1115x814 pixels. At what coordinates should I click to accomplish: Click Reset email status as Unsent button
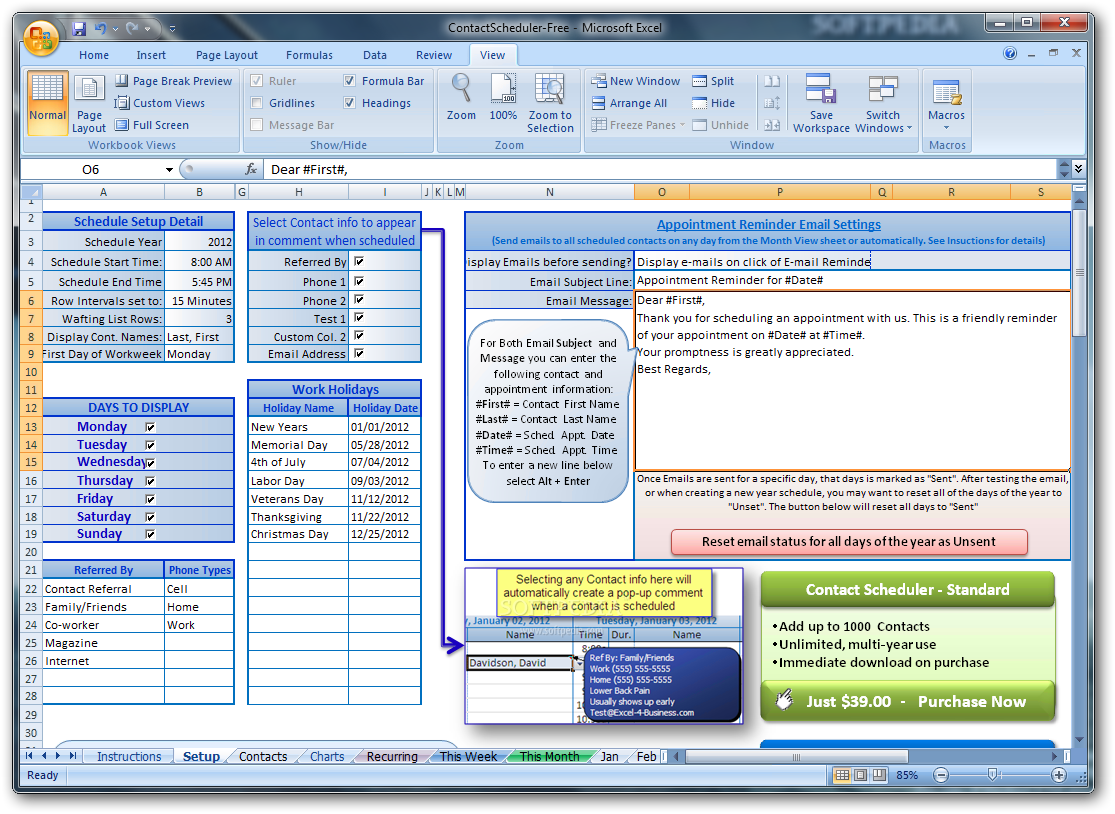click(x=849, y=542)
